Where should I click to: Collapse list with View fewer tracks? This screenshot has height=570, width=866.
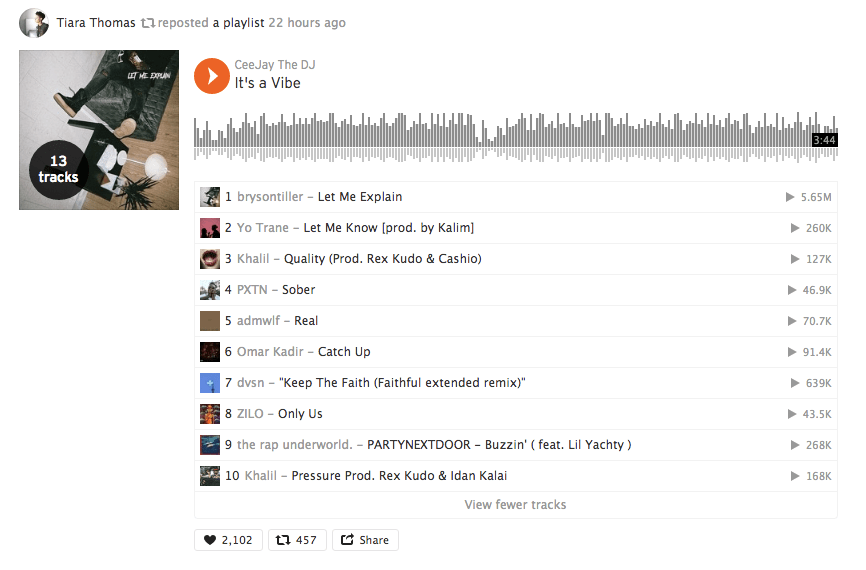pyautogui.click(x=515, y=504)
